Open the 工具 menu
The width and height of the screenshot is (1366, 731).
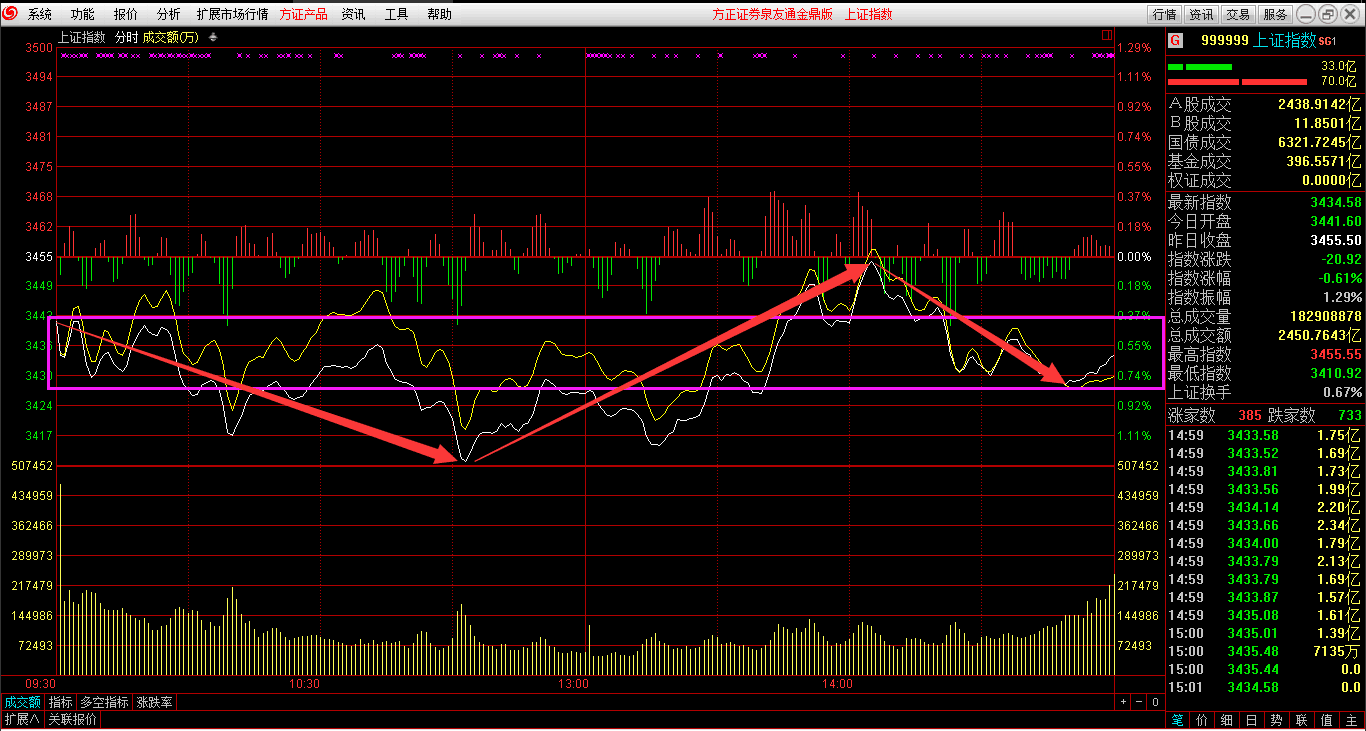click(x=397, y=14)
